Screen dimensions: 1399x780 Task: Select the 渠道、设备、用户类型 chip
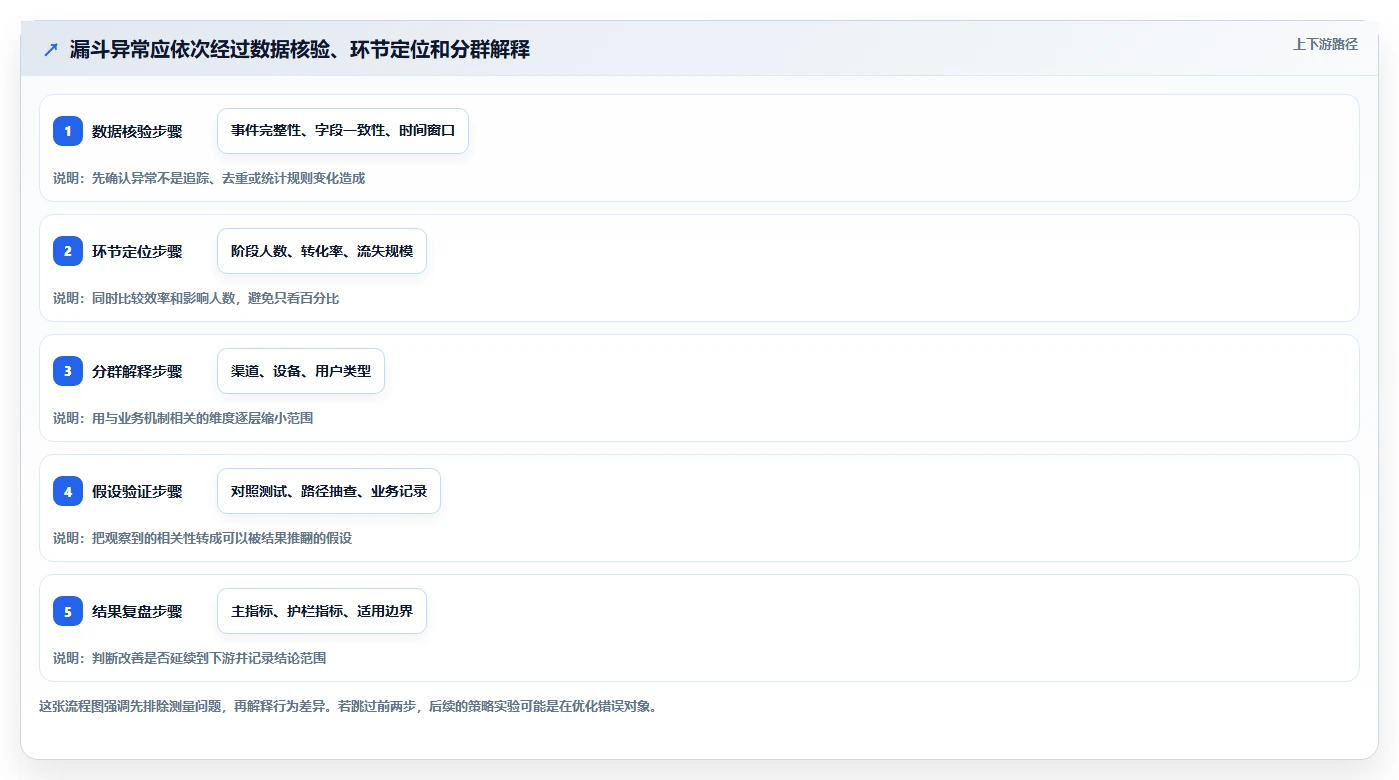coord(301,371)
